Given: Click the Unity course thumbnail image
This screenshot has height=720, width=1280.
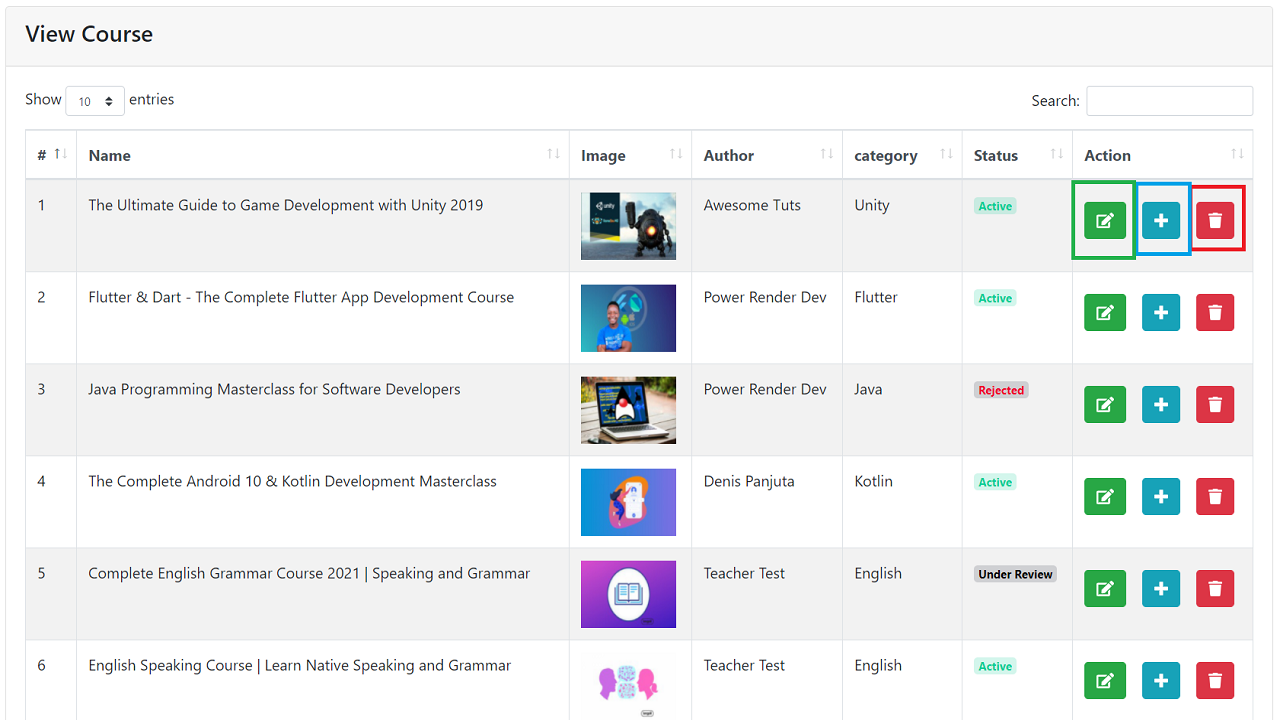Looking at the screenshot, I should [x=628, y=226].
